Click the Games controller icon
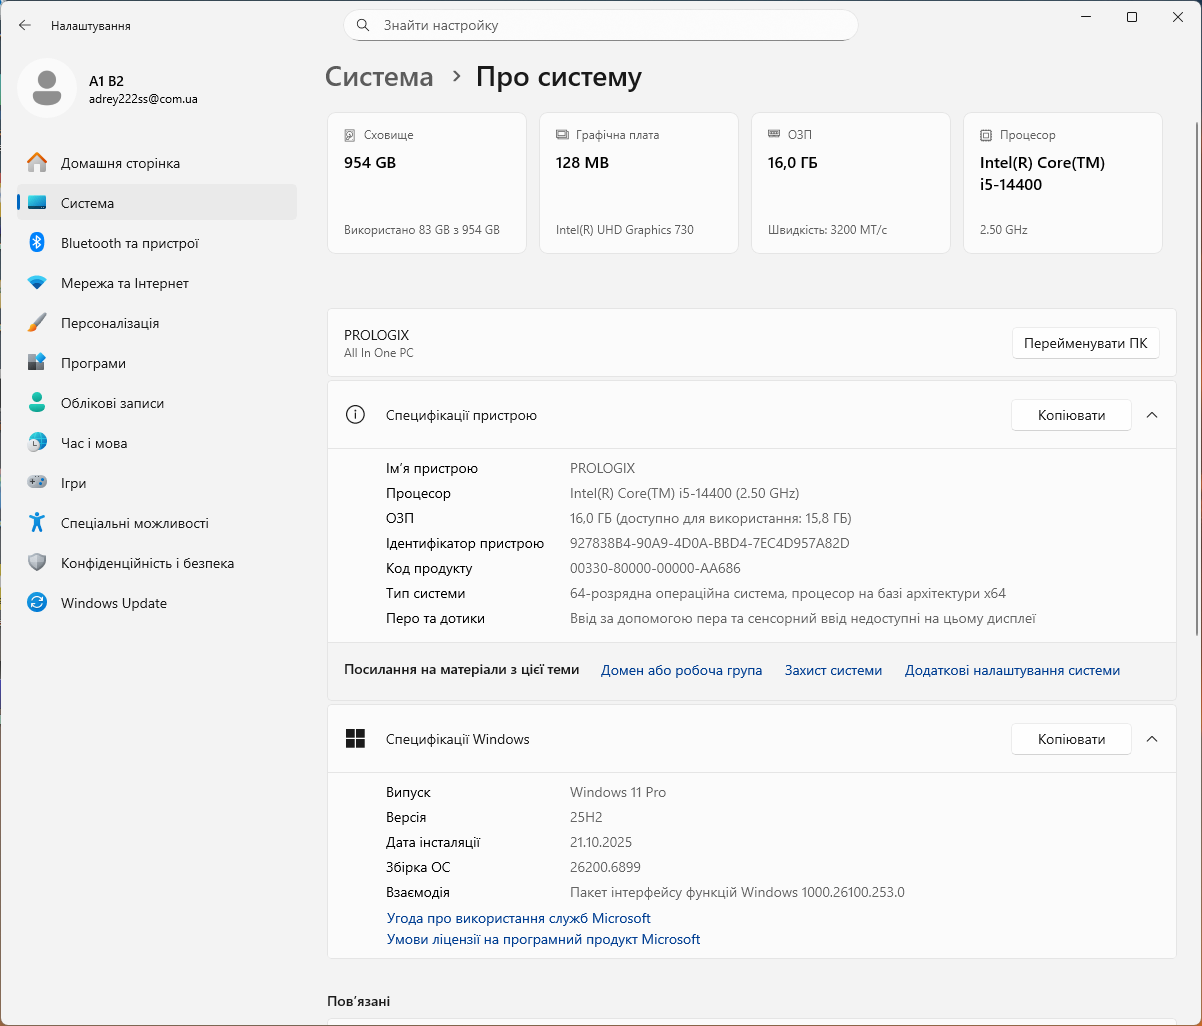Viewport: 1202px width, 1026px height. point(37,483)
